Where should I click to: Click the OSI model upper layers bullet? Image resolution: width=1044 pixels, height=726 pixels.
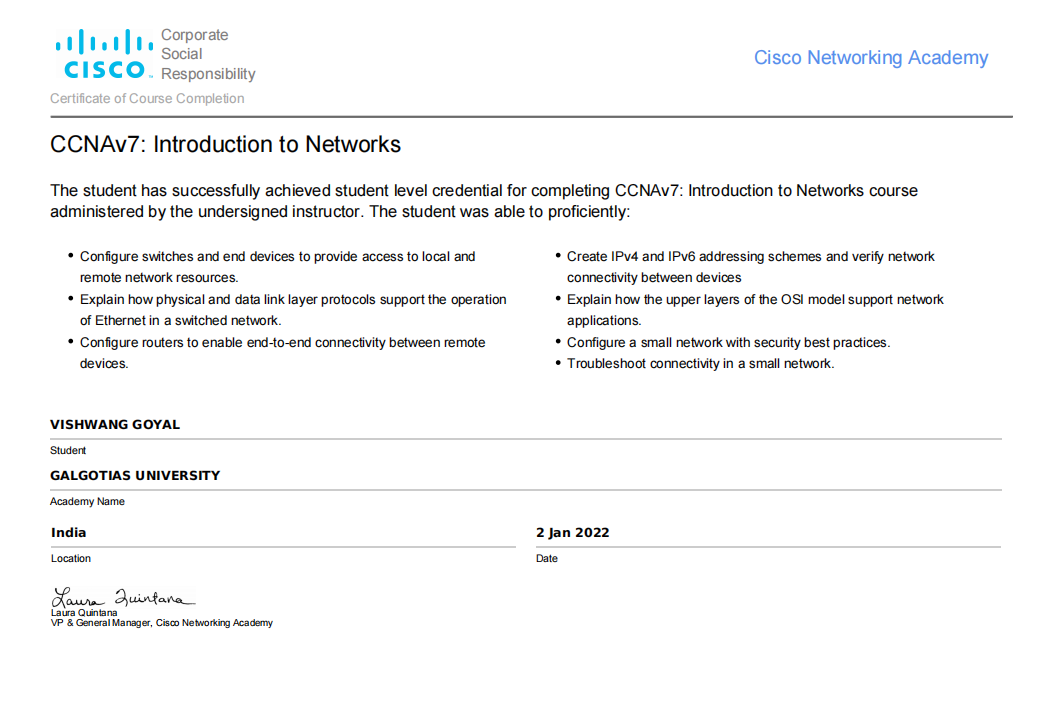(x=755, y=310)
